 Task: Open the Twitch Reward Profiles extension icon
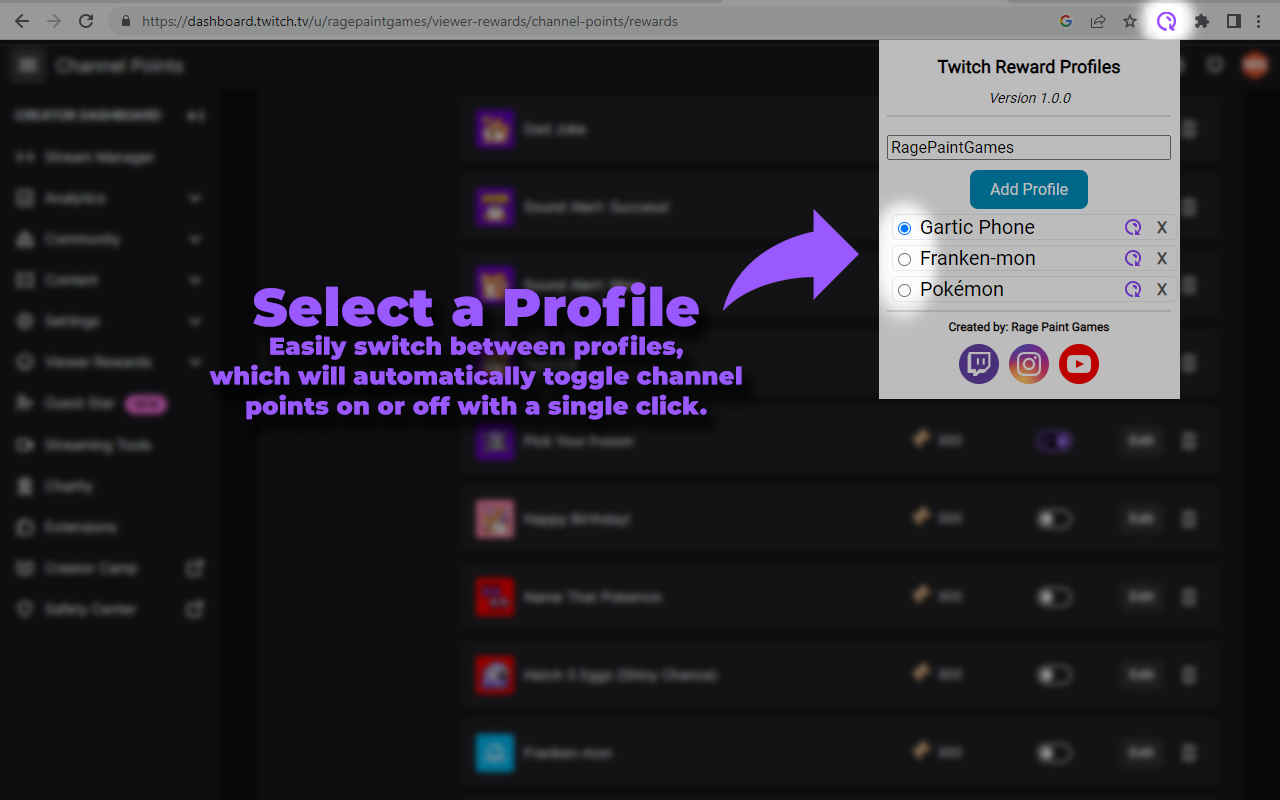(x=1166, y=20)
